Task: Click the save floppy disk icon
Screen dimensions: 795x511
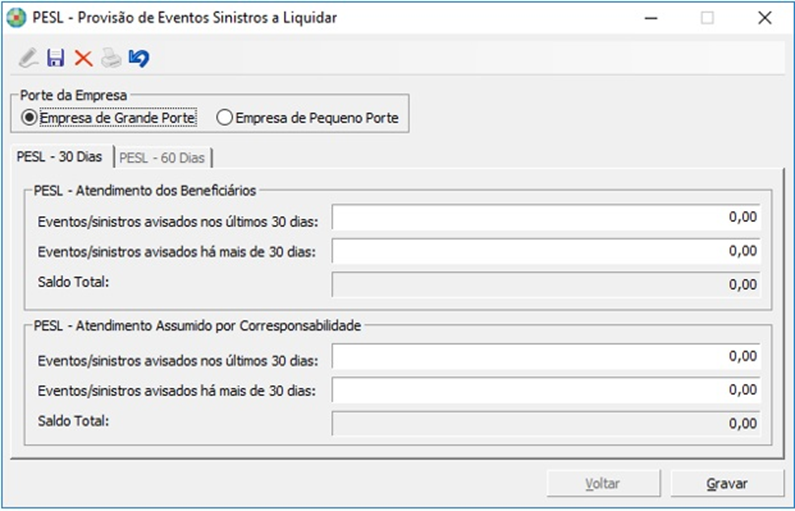Action: pos(56,59)
